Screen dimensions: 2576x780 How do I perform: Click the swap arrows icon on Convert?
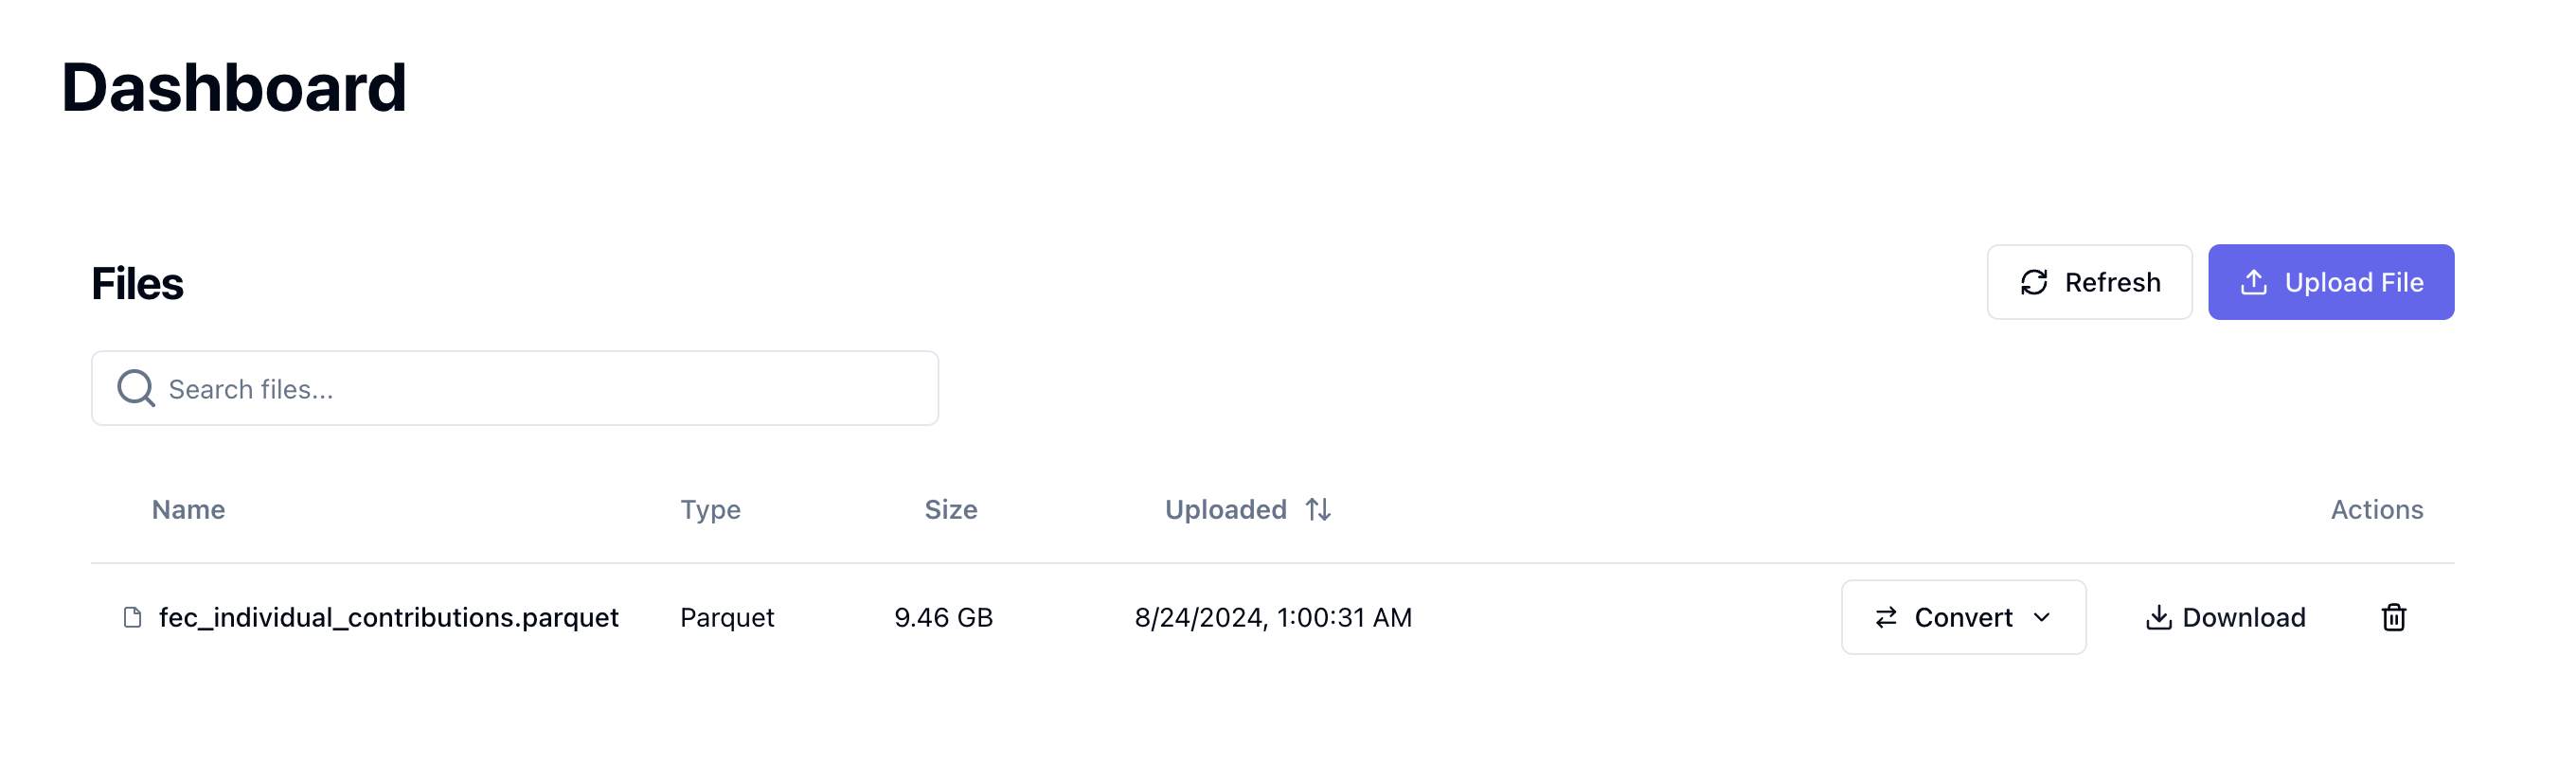1886,618
